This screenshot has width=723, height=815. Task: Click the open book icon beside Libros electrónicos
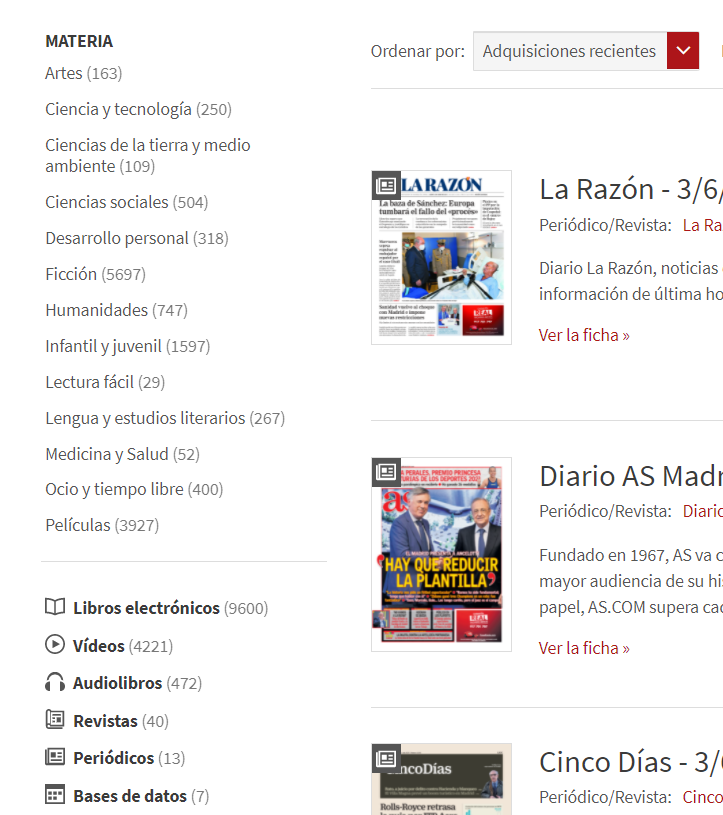coord(55,607)
